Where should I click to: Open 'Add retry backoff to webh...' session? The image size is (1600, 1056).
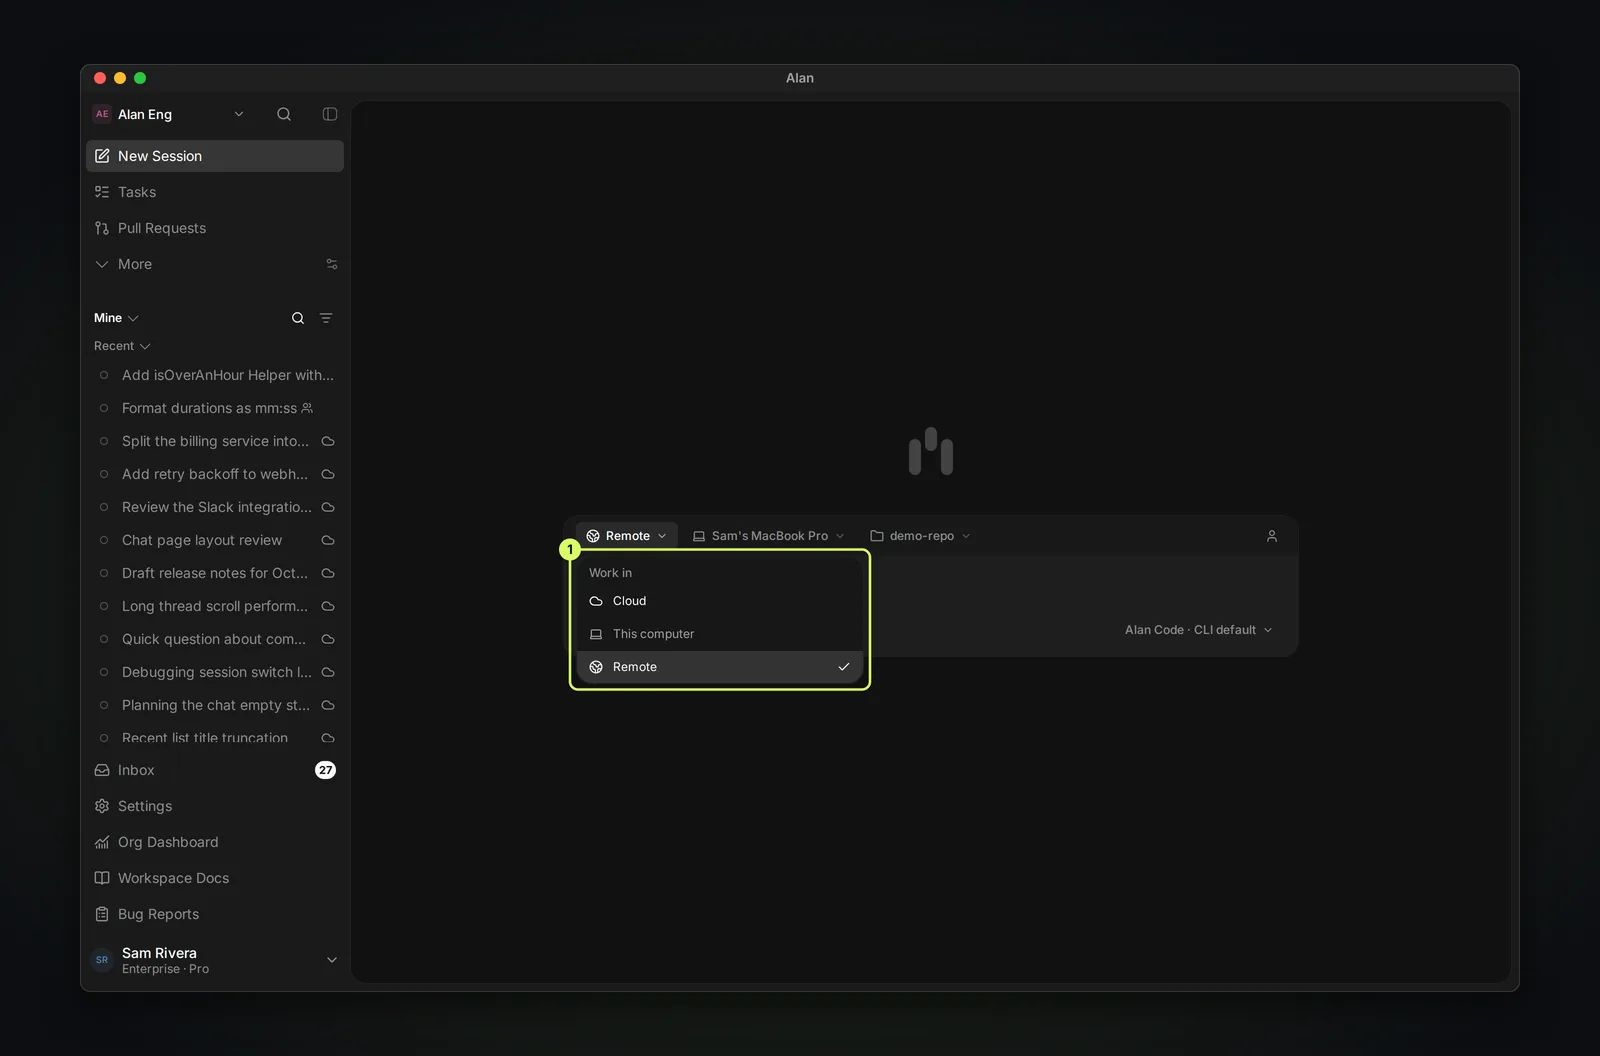coord(215,474)
